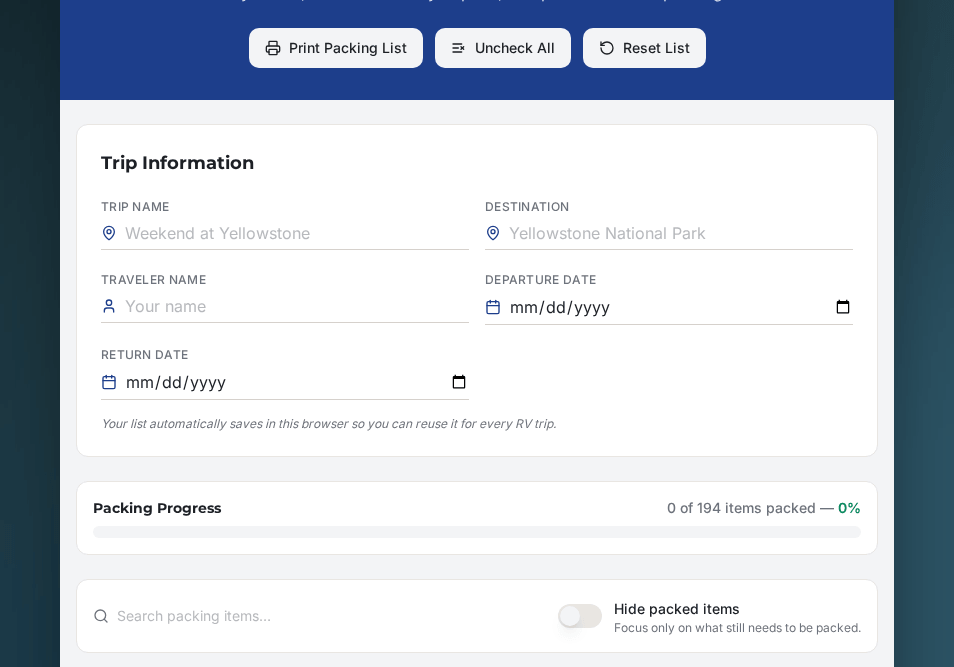This screenshot has height=667, width=954.
Task: Toggle the Hide packed items switch
Action: pyautogui.click(x=580, y=616)
